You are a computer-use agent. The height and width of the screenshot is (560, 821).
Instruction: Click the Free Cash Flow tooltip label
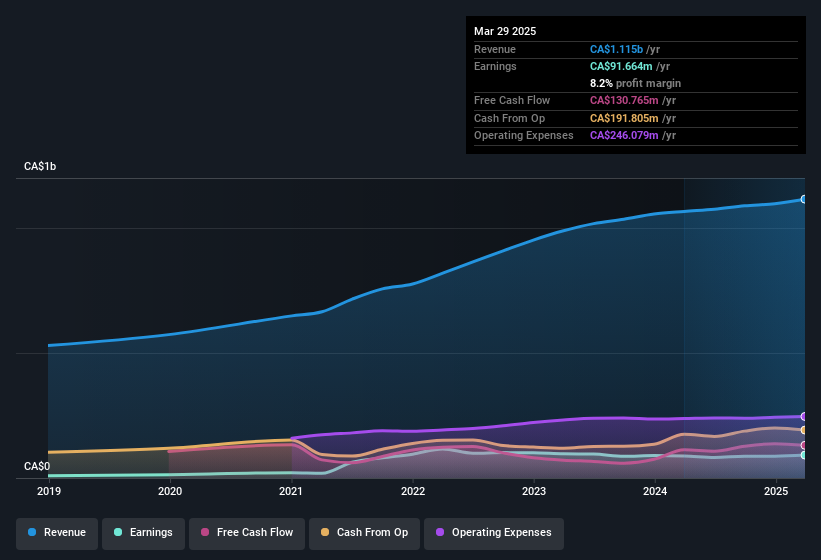512,100
